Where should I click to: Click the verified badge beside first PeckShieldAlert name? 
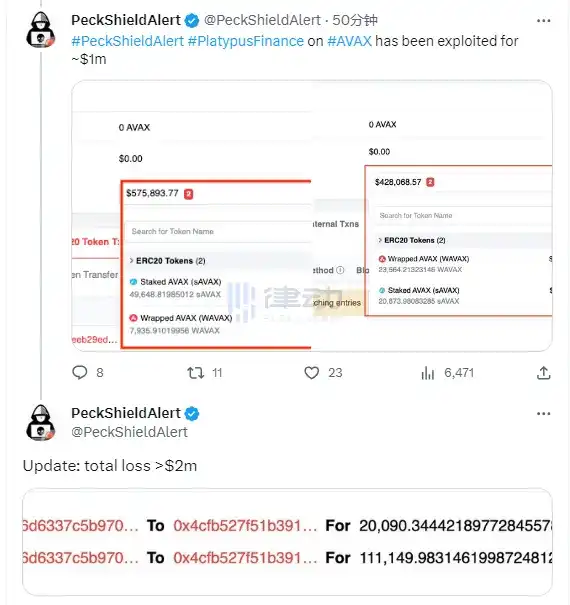click(x=192, y=20)
